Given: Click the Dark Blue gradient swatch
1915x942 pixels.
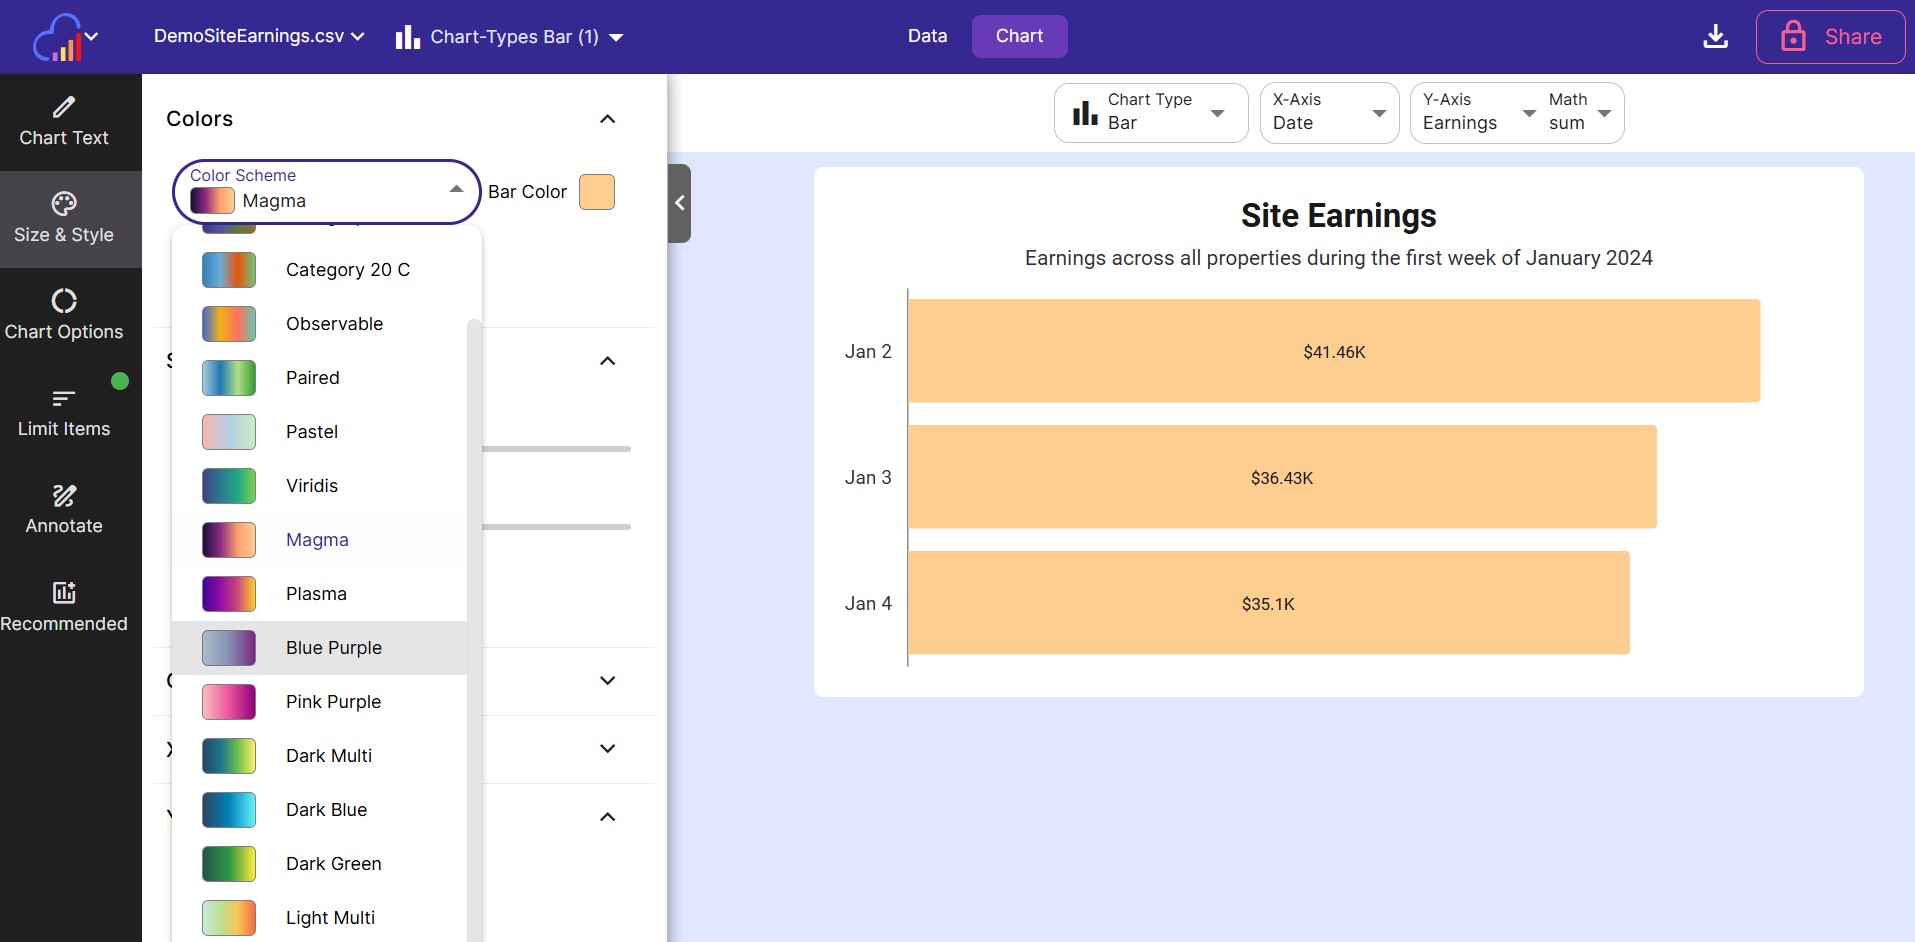Looking at the screenshot, I should [x=229, y=810].
